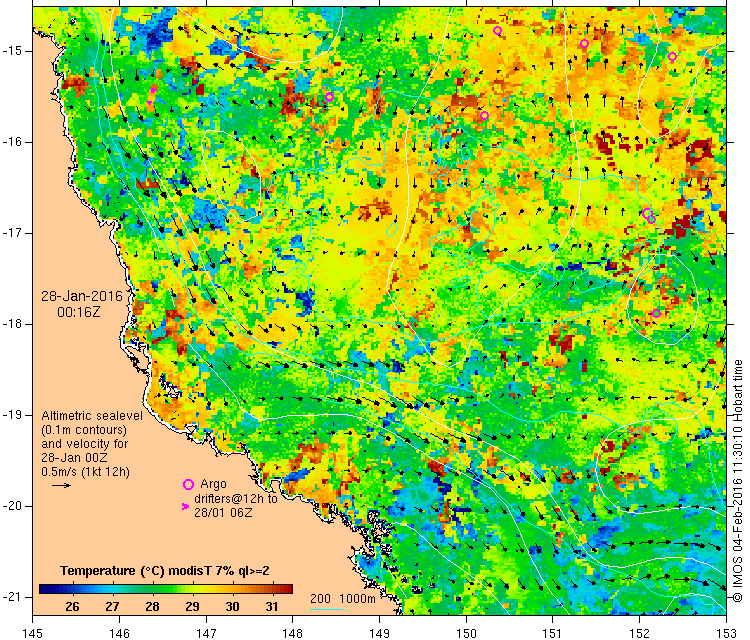Image resolution: width=750 pixels, height=640 pixels.
Task: Click the 'Altimetric sealevel' legend text
Action: tap(92, 416)
